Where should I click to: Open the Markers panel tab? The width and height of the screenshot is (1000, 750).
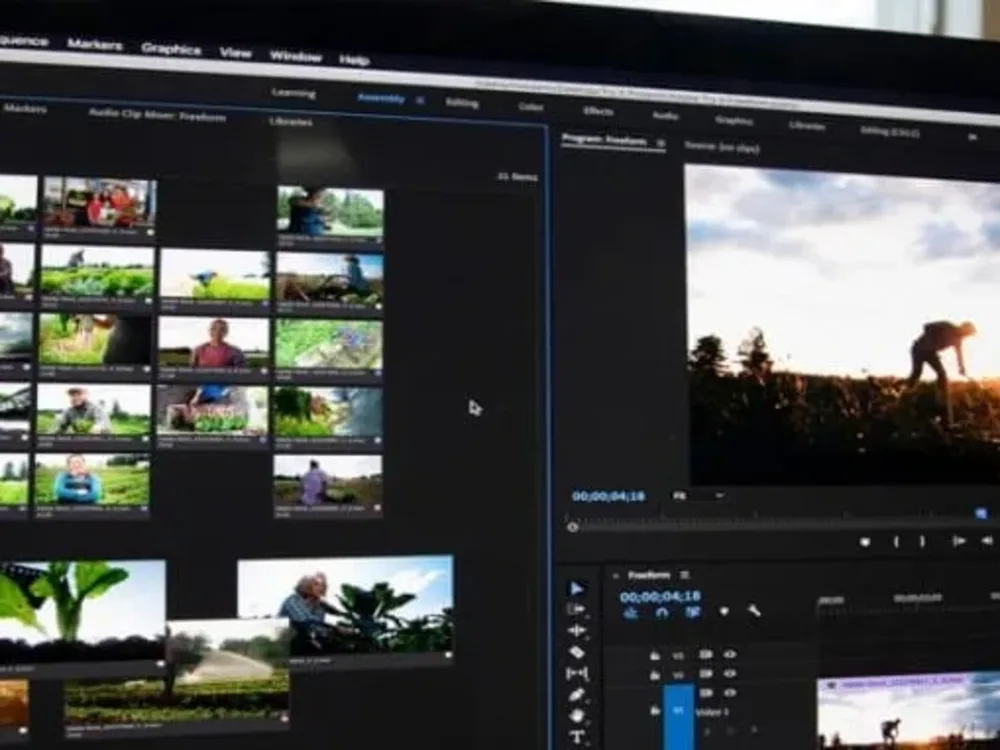pyautogui.click(x=24, y=109)
